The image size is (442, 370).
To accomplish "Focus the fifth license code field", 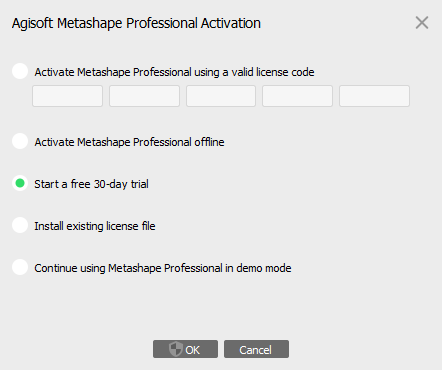I will [374, 96].
